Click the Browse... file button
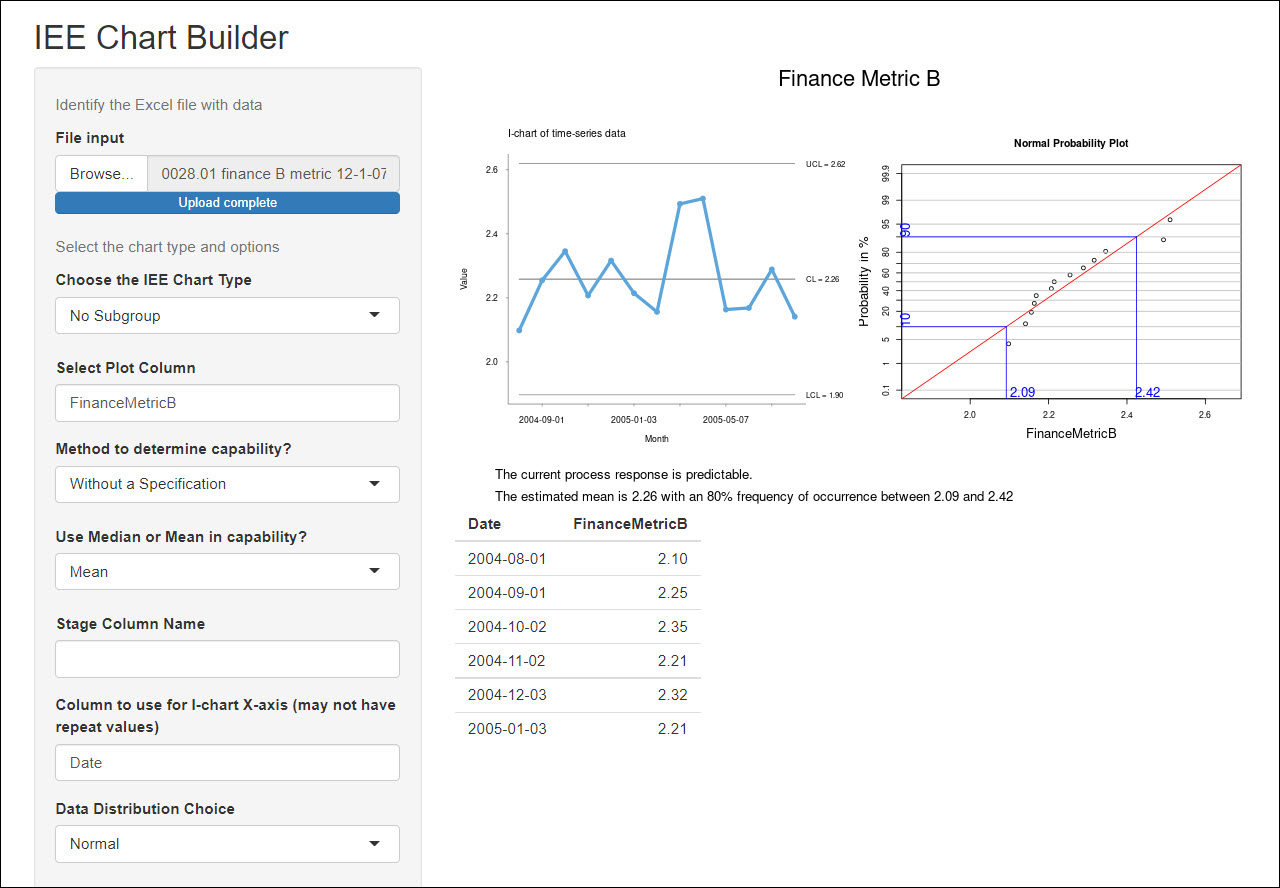 [x=101, y=173]
